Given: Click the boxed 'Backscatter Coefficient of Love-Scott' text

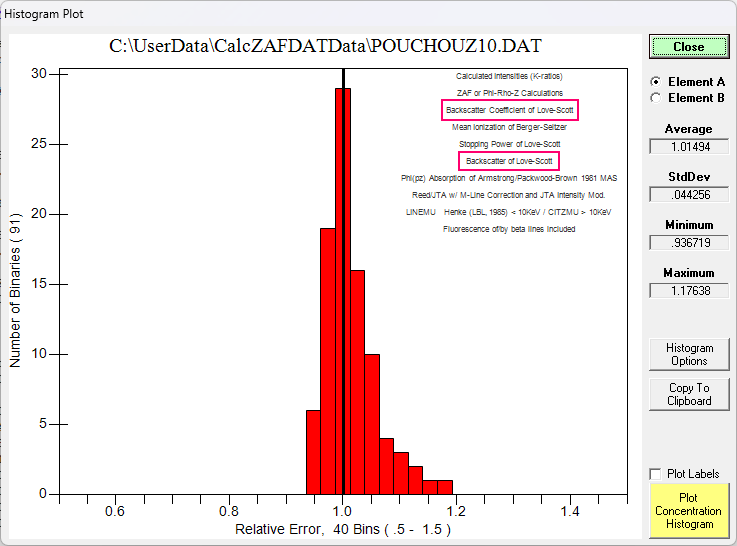Looking at the screenshot, I should pos(509,110).
